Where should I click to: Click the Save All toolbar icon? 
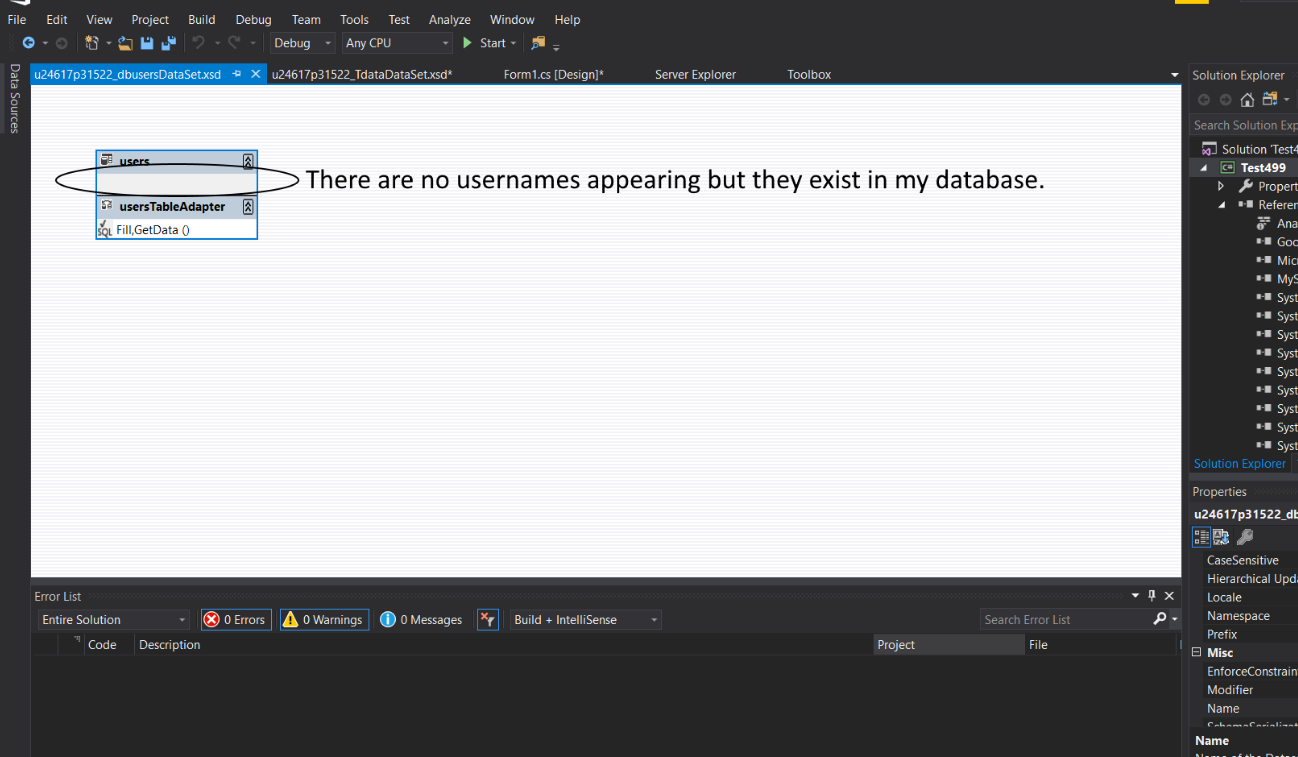point(168,43)
